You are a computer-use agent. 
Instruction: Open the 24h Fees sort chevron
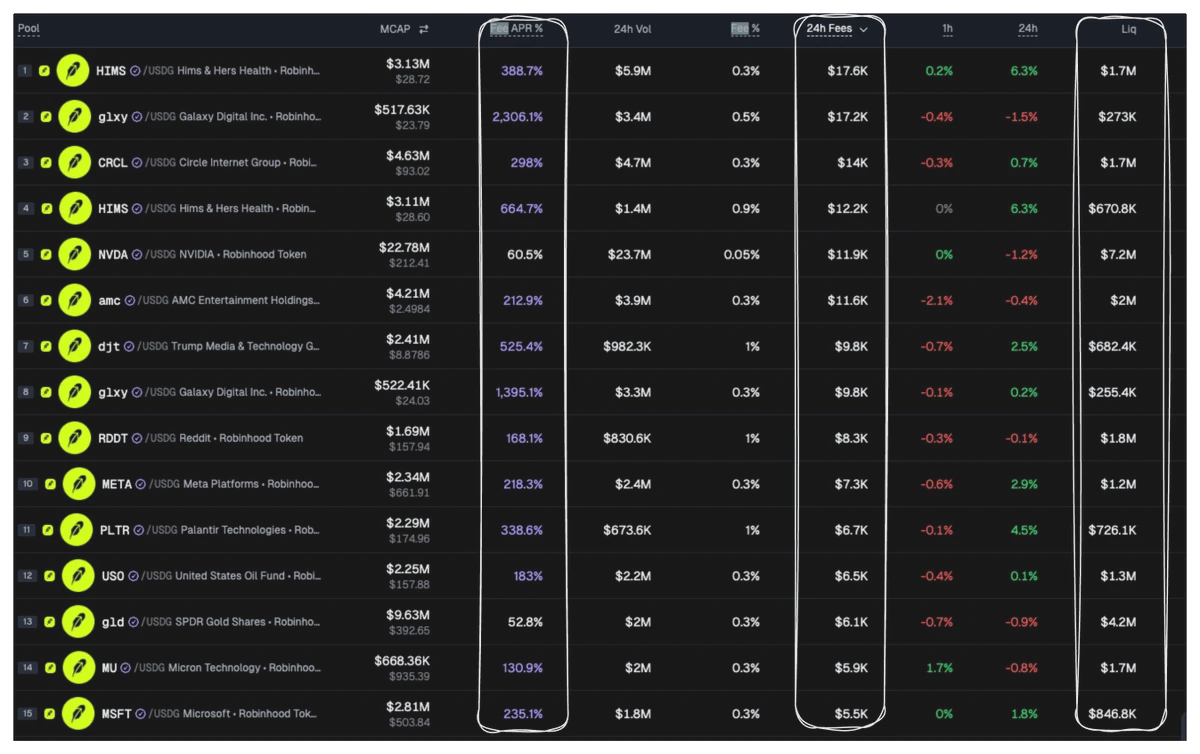(863, 29)
